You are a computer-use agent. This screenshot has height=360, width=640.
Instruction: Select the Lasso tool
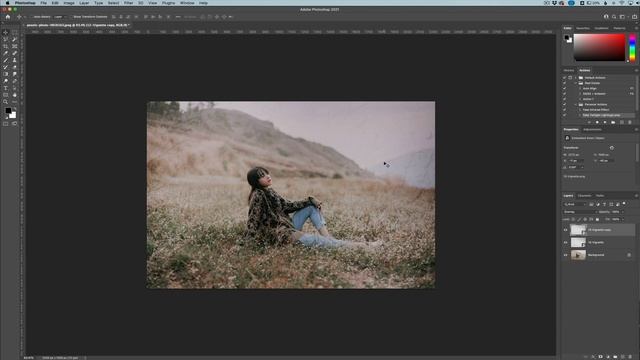[6, 39]
